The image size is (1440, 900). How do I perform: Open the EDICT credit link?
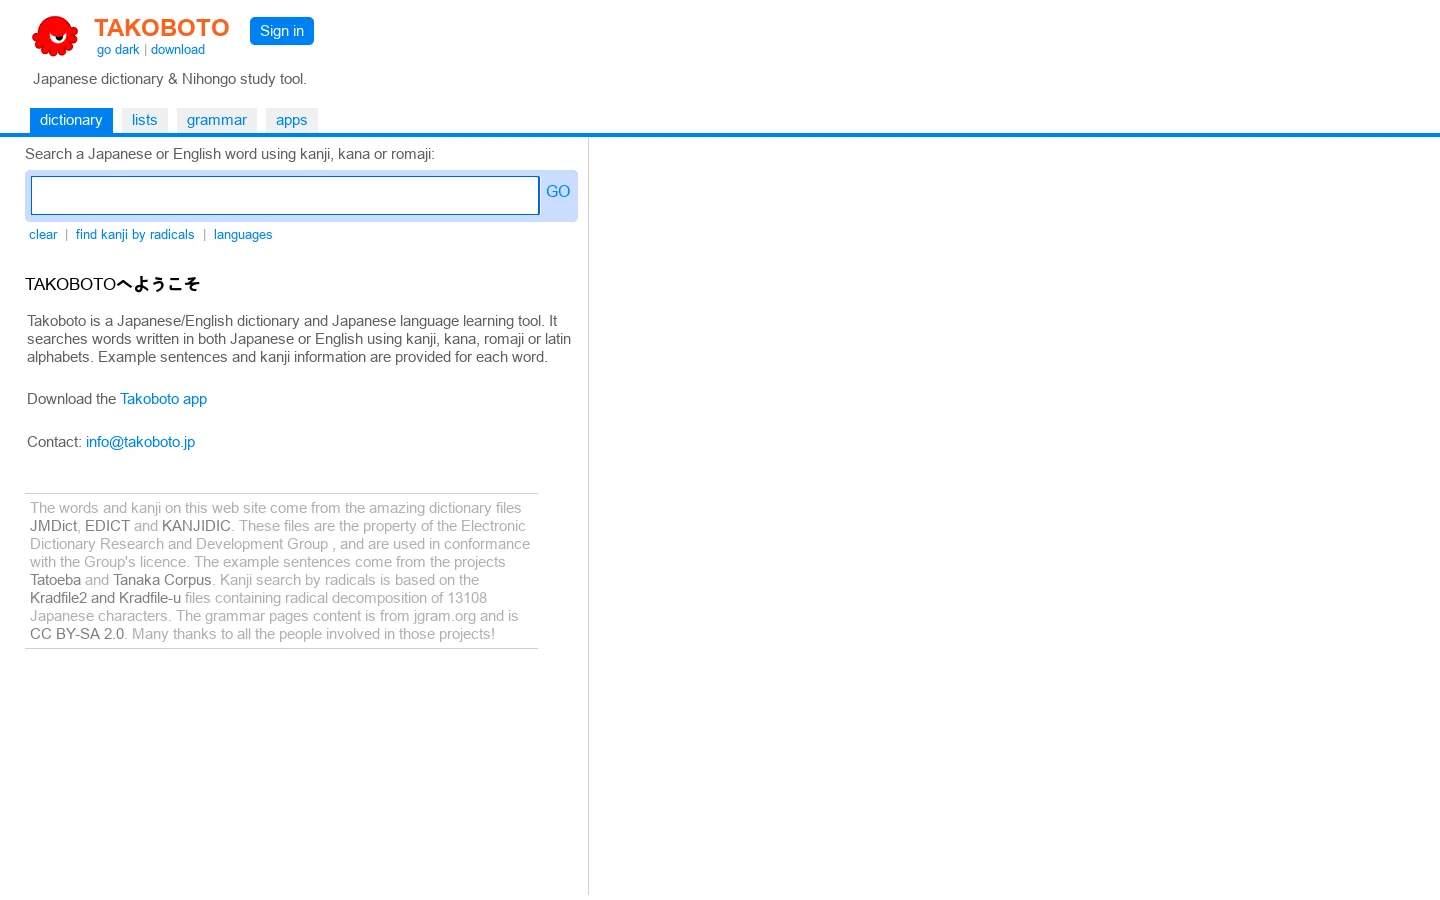click(107, 526)
